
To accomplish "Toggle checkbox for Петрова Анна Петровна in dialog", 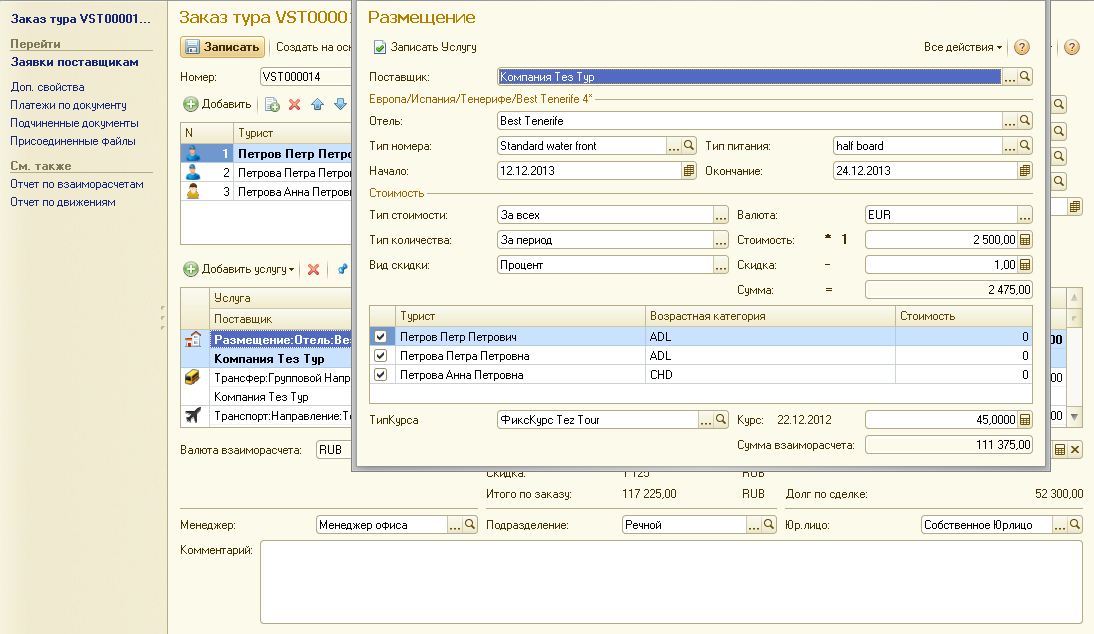I will click(x=380, y=375).
